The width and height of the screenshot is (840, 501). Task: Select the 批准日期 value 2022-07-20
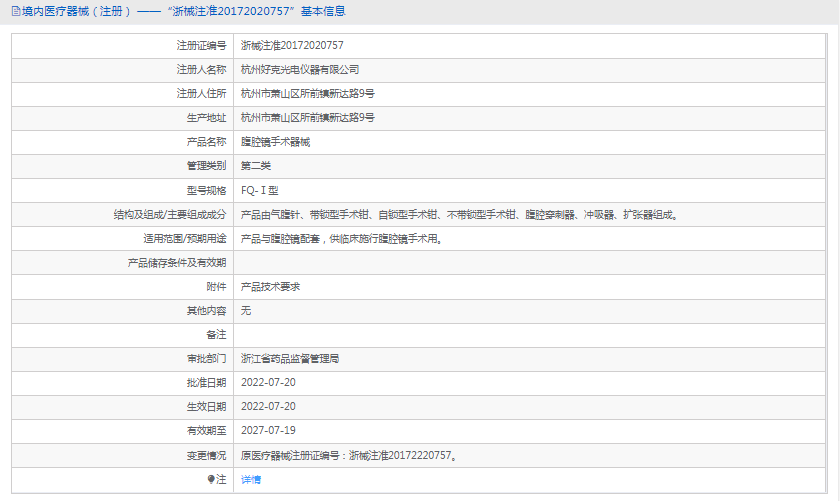[x=268, y=383]
